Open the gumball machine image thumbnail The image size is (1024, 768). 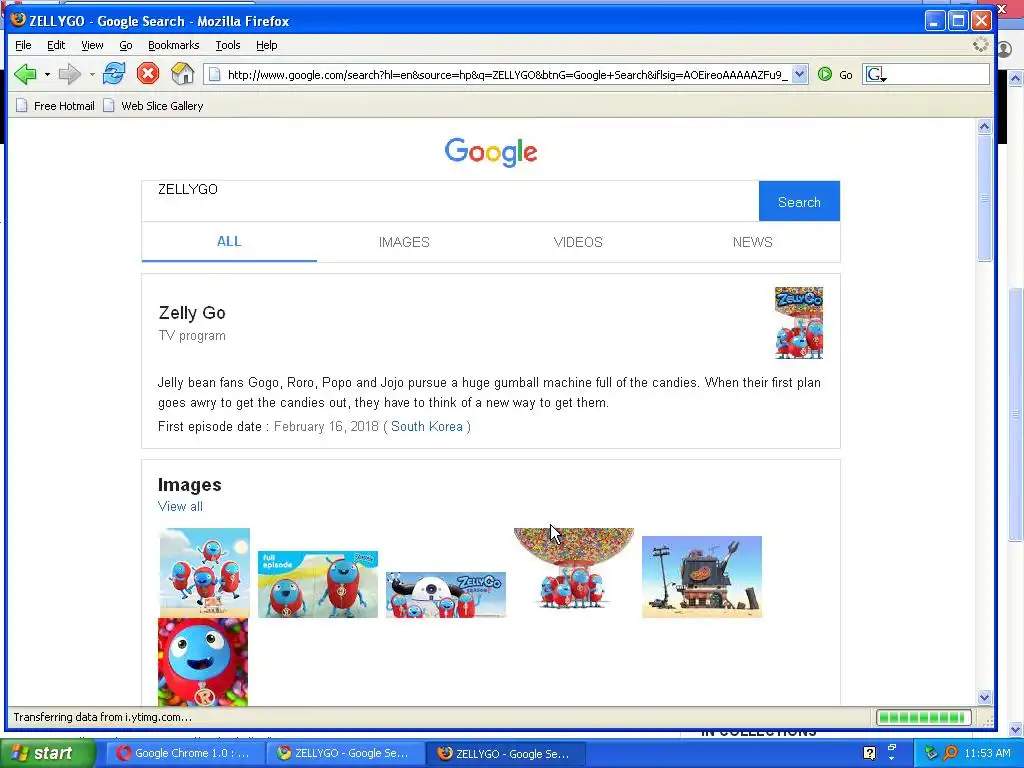[x=574, y=569]
